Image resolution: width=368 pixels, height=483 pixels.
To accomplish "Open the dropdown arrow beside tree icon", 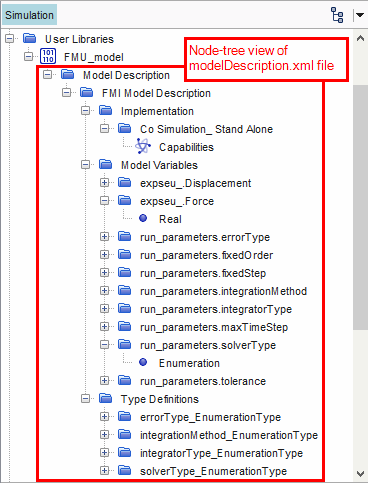I will (x=360, y=15).
